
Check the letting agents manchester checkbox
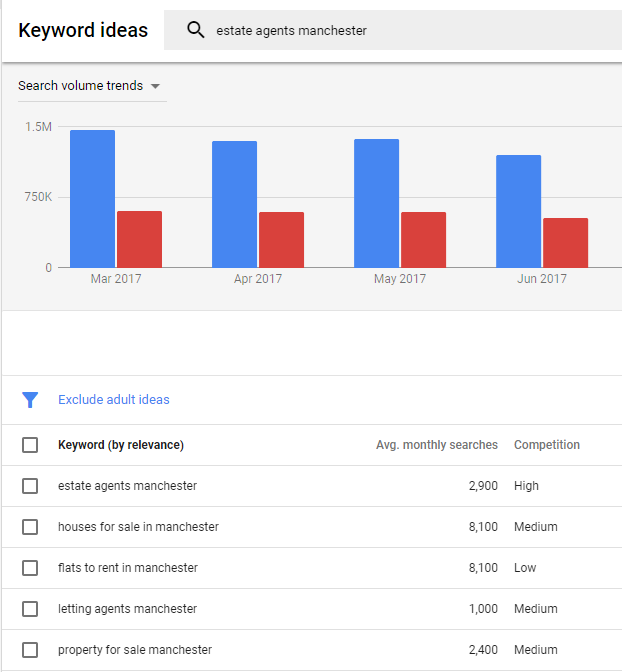coord(30,609)
